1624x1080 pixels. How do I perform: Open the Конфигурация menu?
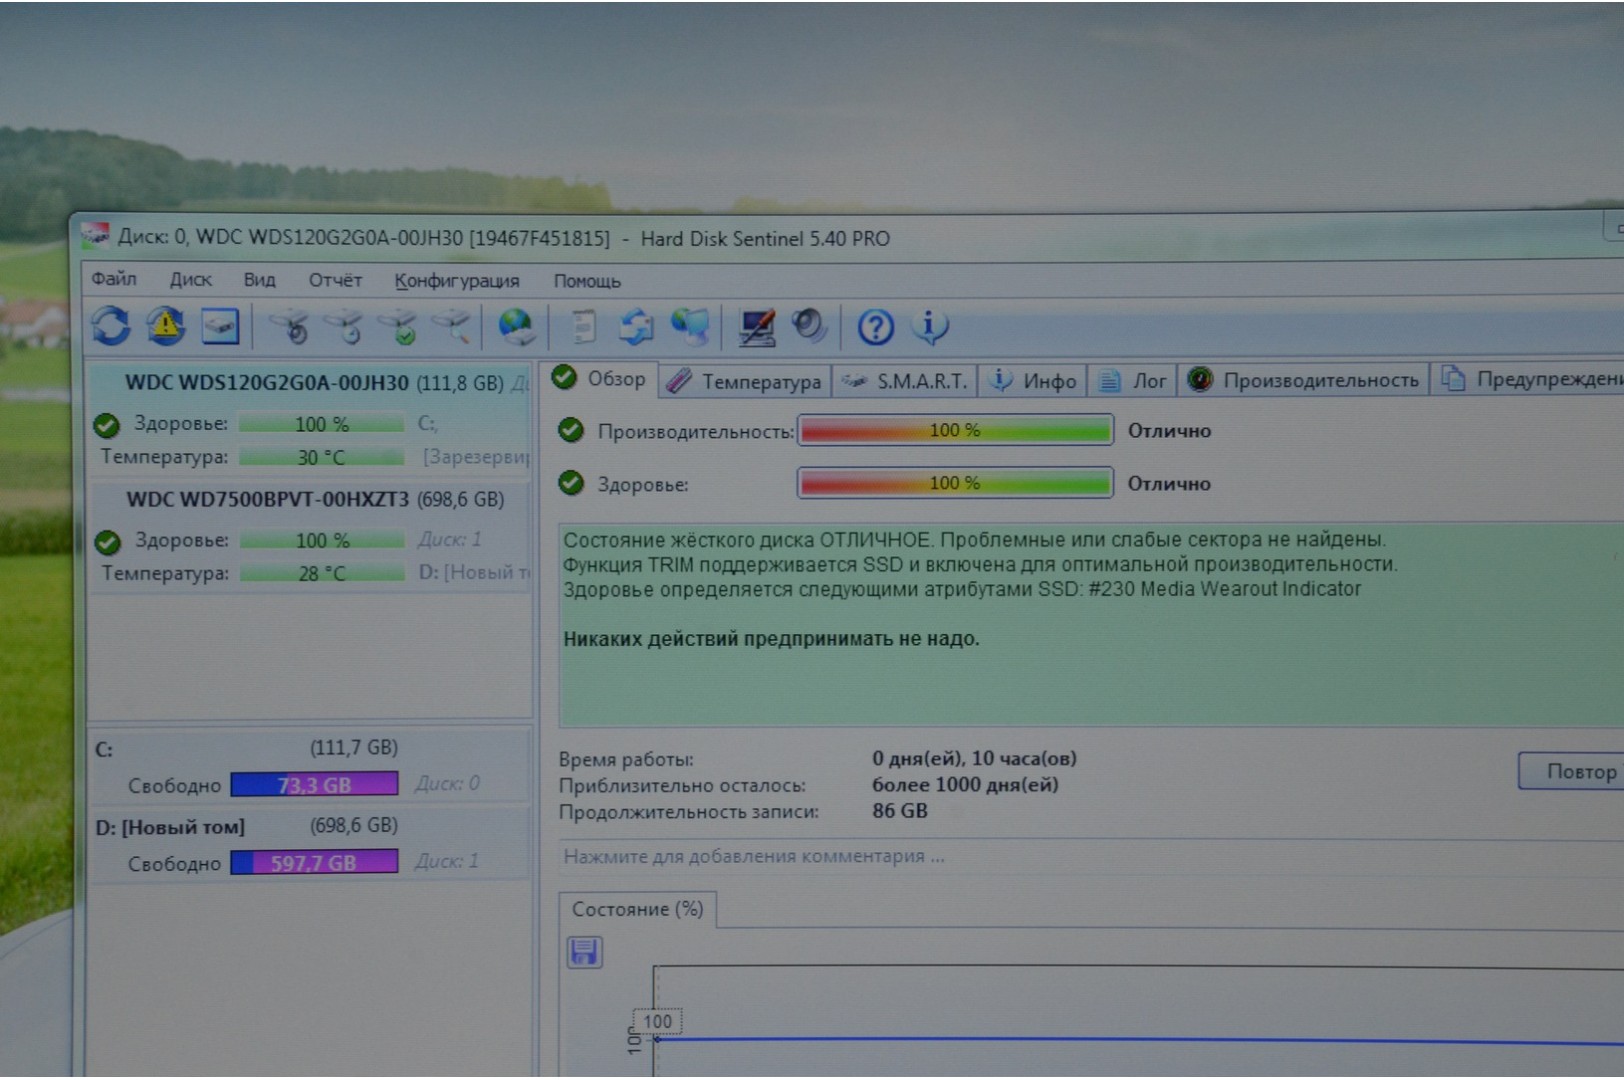coord(456,281)
